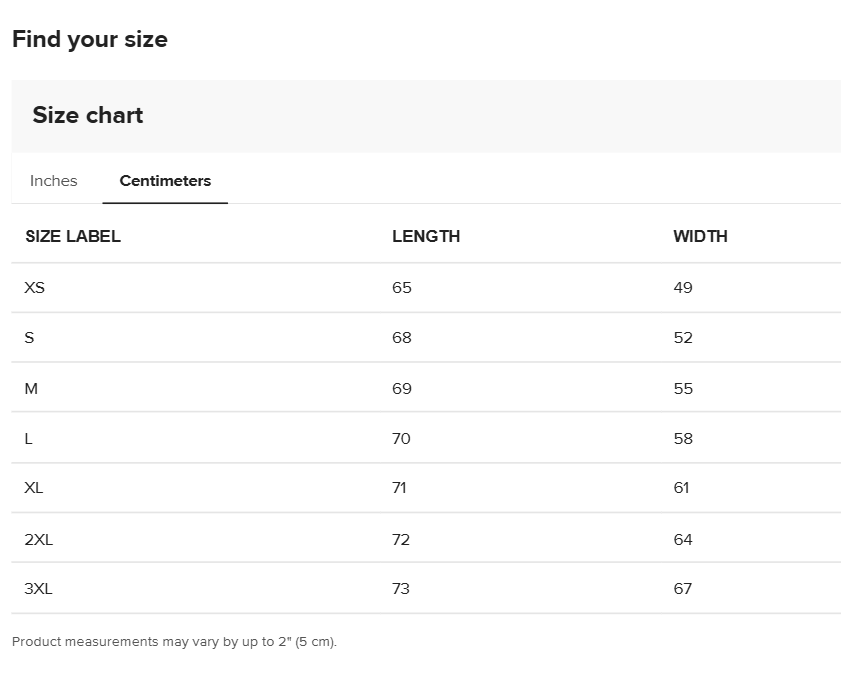Image resolution: width=841 pixels, height=690 pixels.
Task: Select the S size row label
Action: (x=29, y=337)
